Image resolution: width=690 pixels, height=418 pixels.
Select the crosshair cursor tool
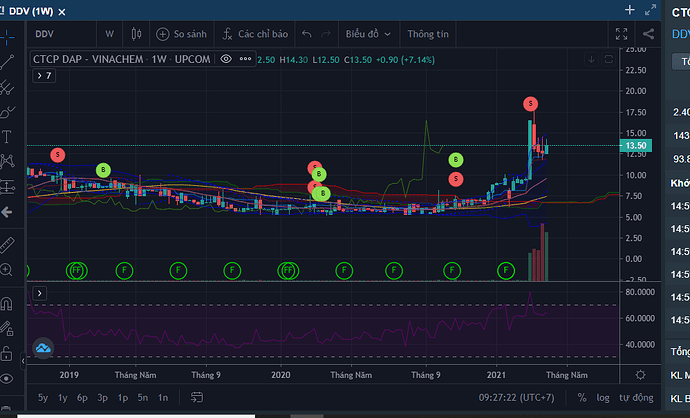tap(8, 36)
